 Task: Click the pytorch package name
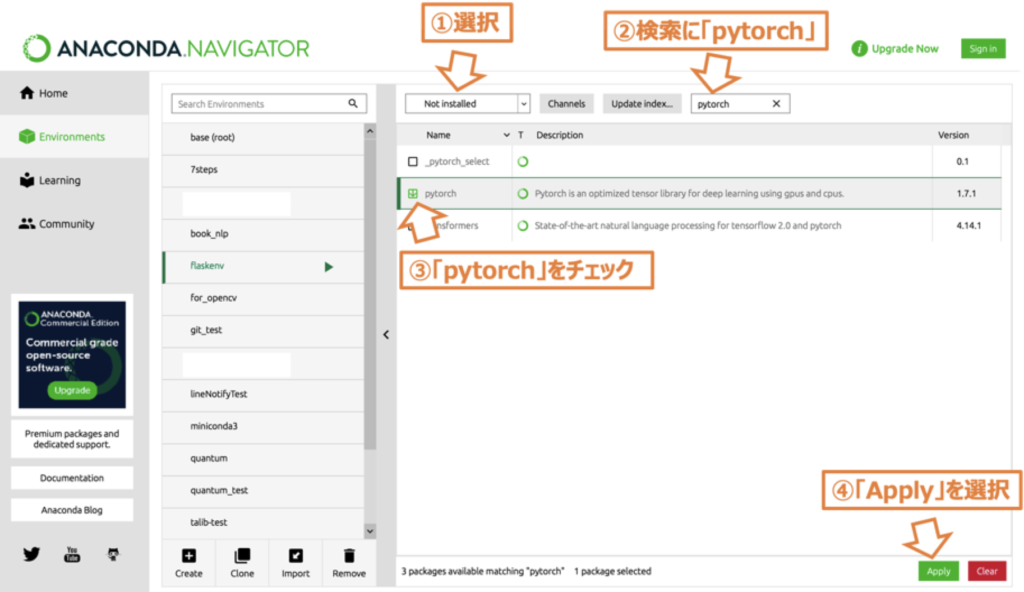click(x=441, y=193)
